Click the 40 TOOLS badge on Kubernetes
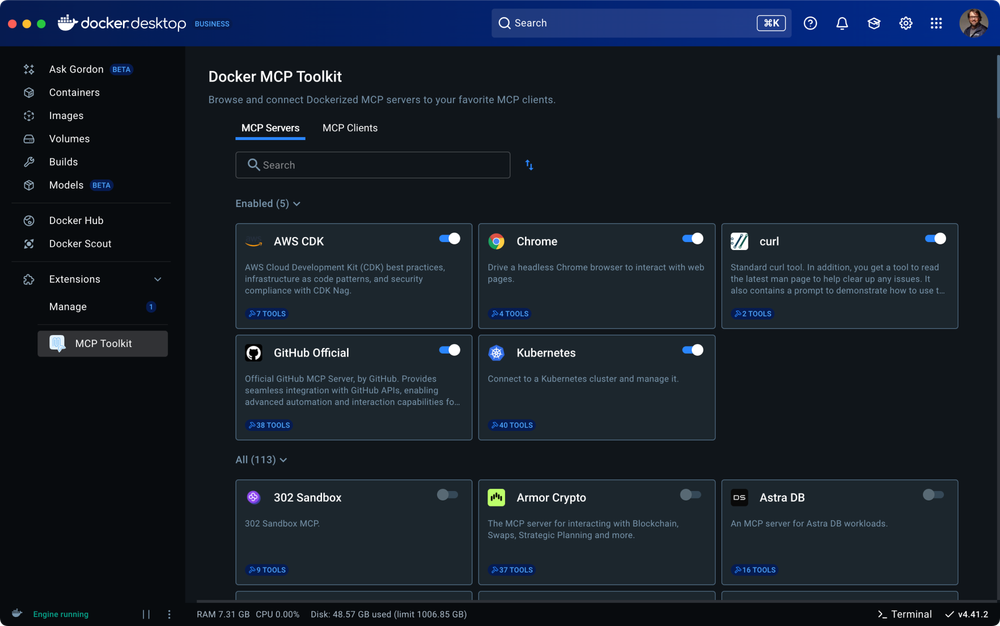1000x626 pixels. tap(511, 424)
